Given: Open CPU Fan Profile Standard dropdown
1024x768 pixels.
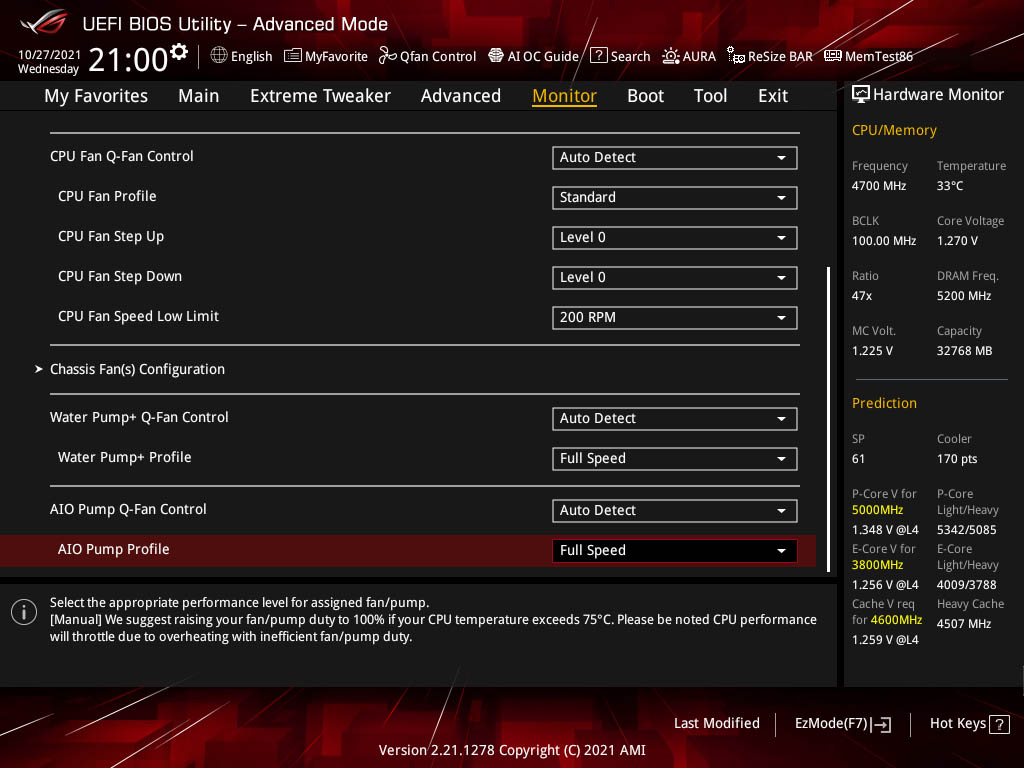Looking at the screenshot, I should point(674,197).
